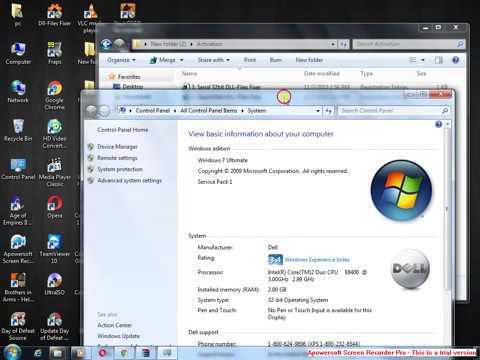Open Internet Explorer from the taskbar
The height and width of the screenshot is (360, 480).
tap(38, 353)
